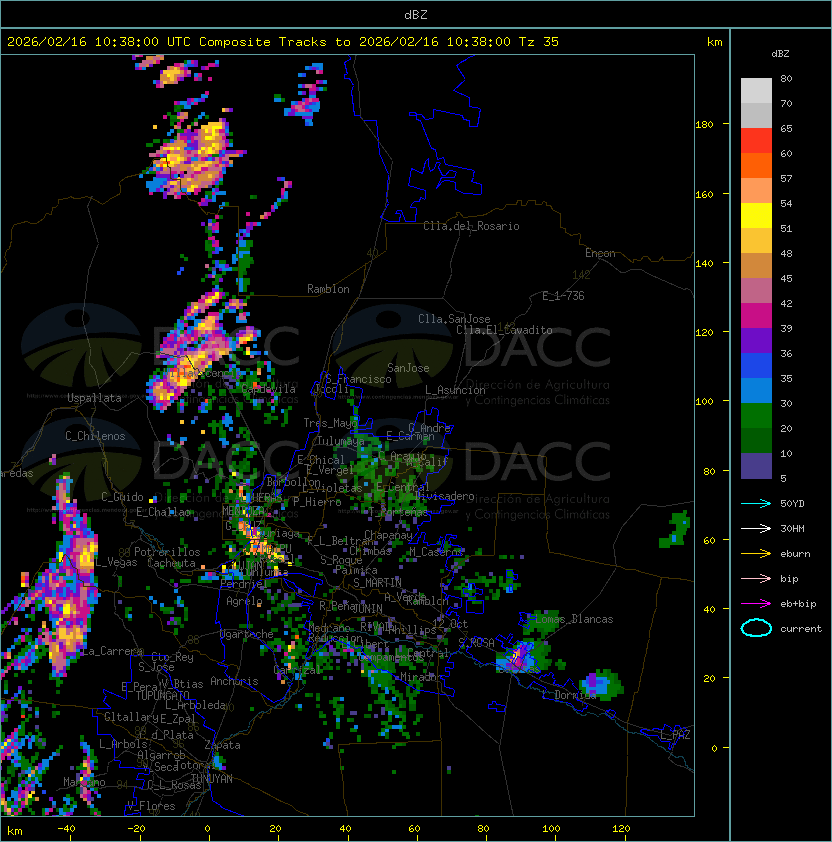832x842 pixels.
Task: Click the 'S_MARTIN' place label
Action: [378, 582]
